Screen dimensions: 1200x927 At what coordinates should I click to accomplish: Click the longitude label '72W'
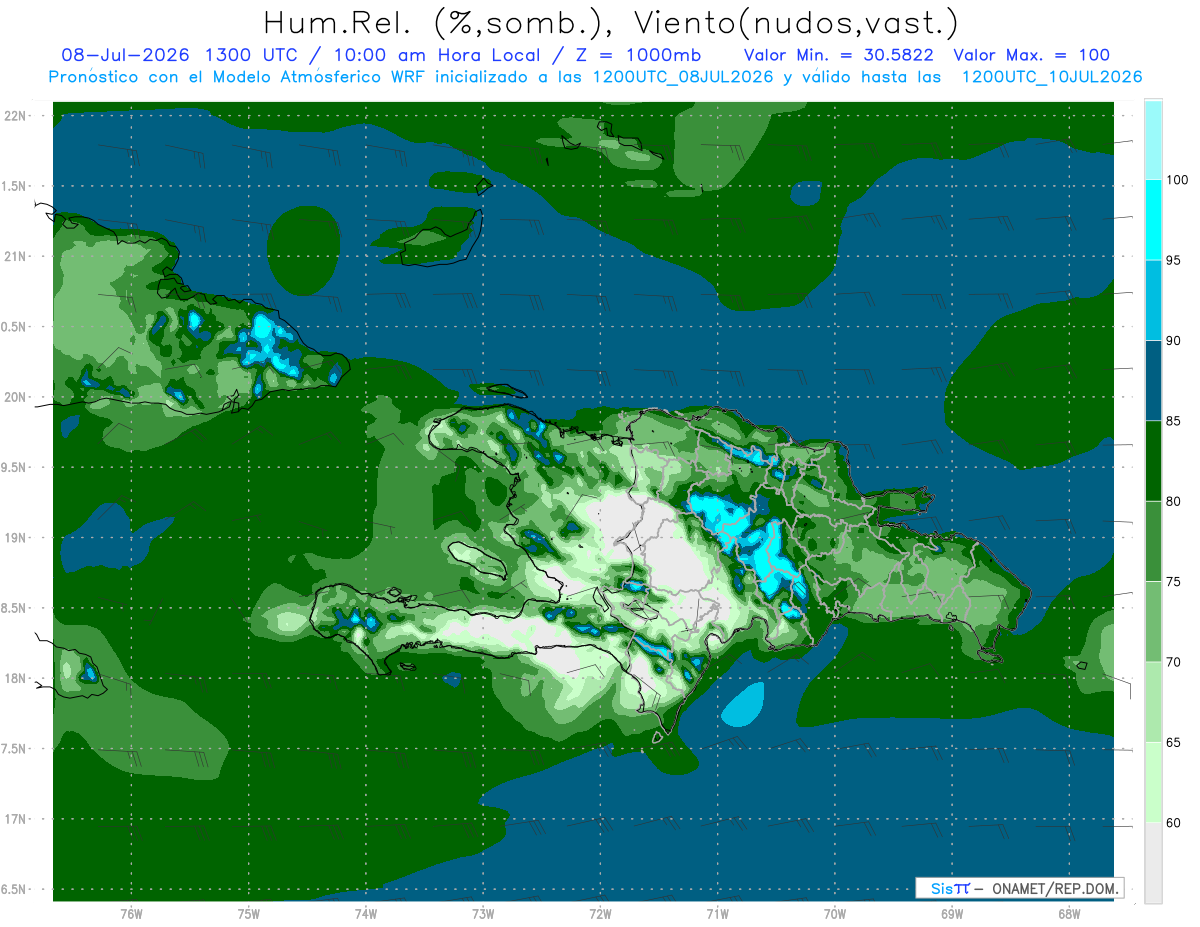(x=600, y=913)
